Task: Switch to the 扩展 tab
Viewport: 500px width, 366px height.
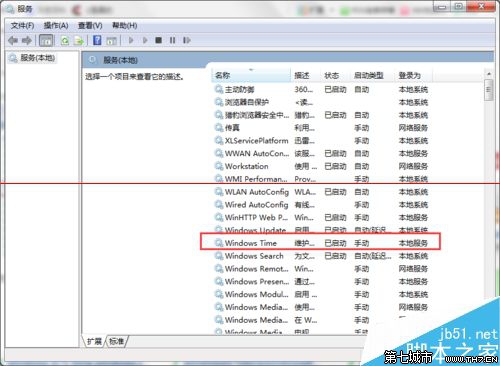Action: (x=94, y=341)
